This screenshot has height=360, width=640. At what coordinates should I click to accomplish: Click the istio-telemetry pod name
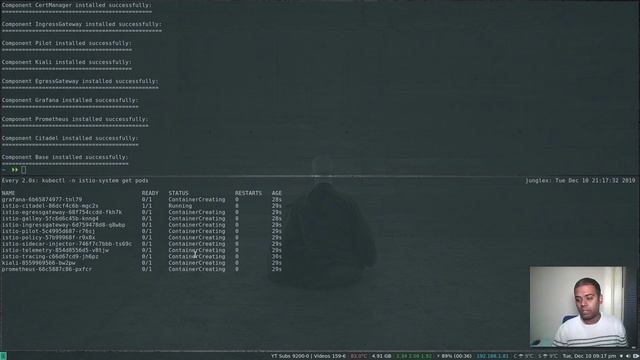click(x=55, y=250)
